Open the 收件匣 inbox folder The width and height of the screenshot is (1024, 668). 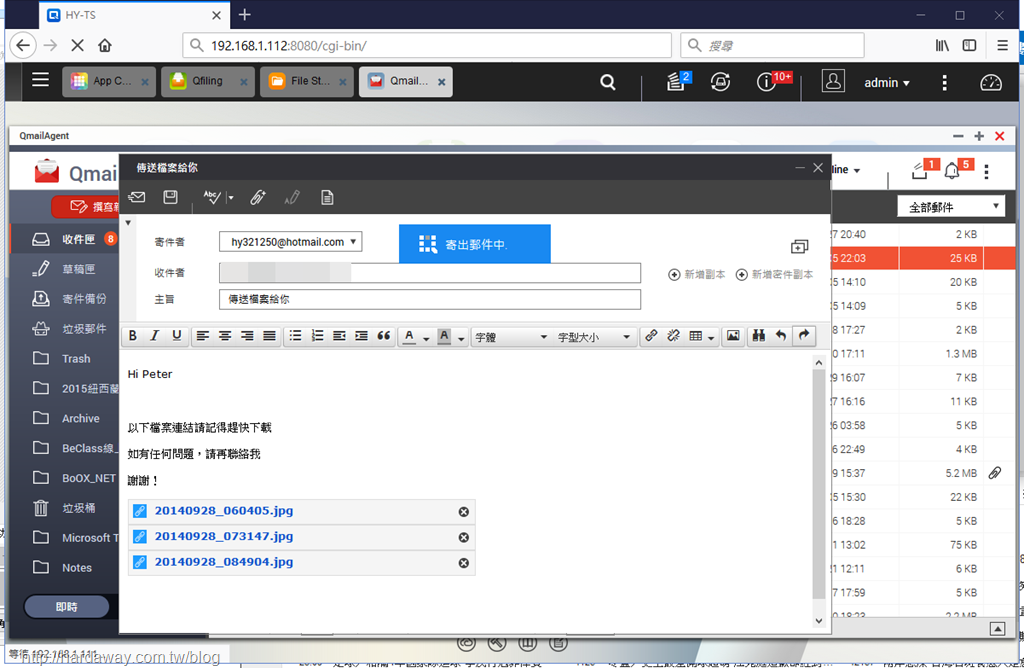coord(64,239)
